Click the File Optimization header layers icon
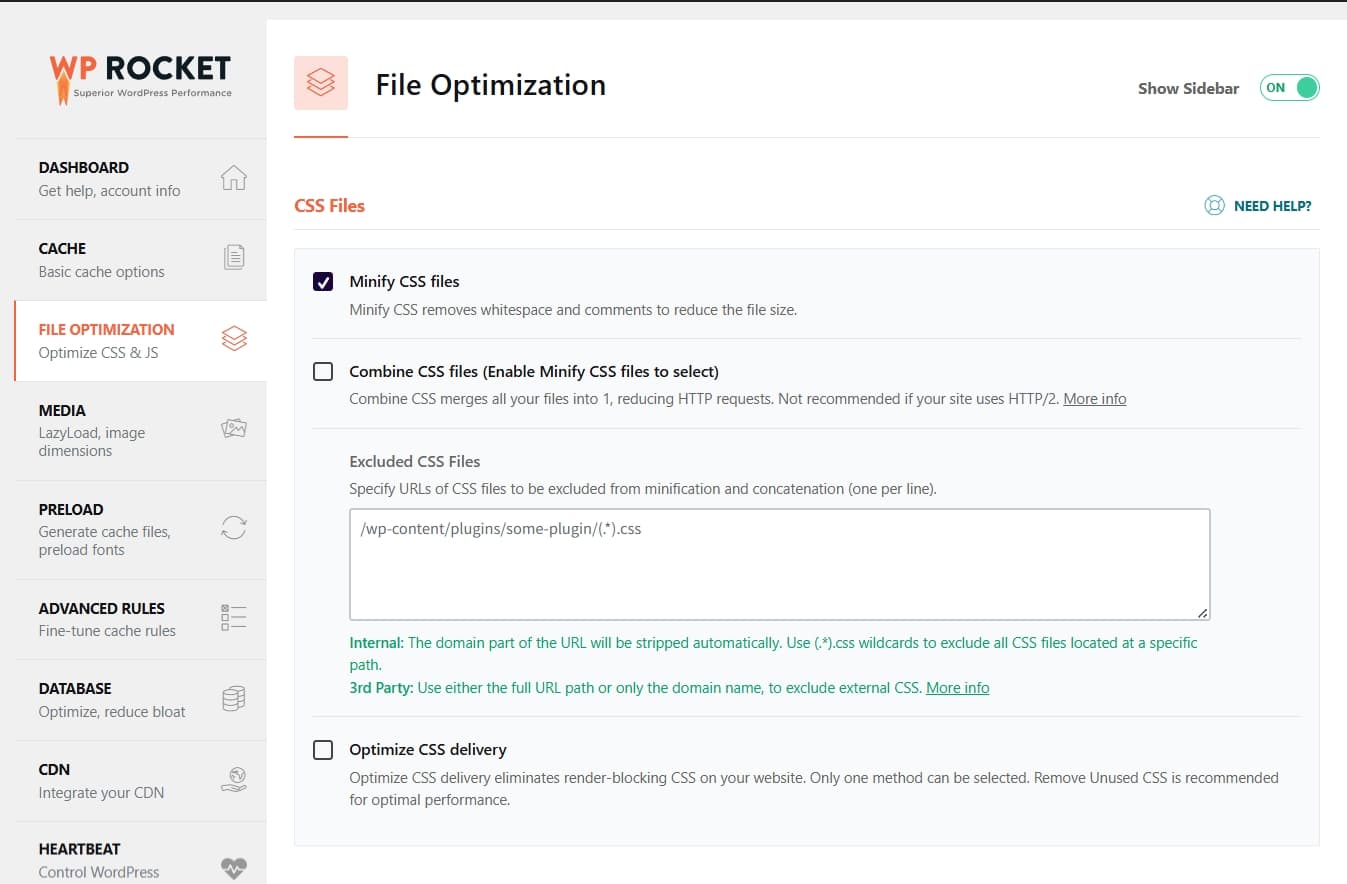This screenshot has height=884, width=1347. [321, 83]
